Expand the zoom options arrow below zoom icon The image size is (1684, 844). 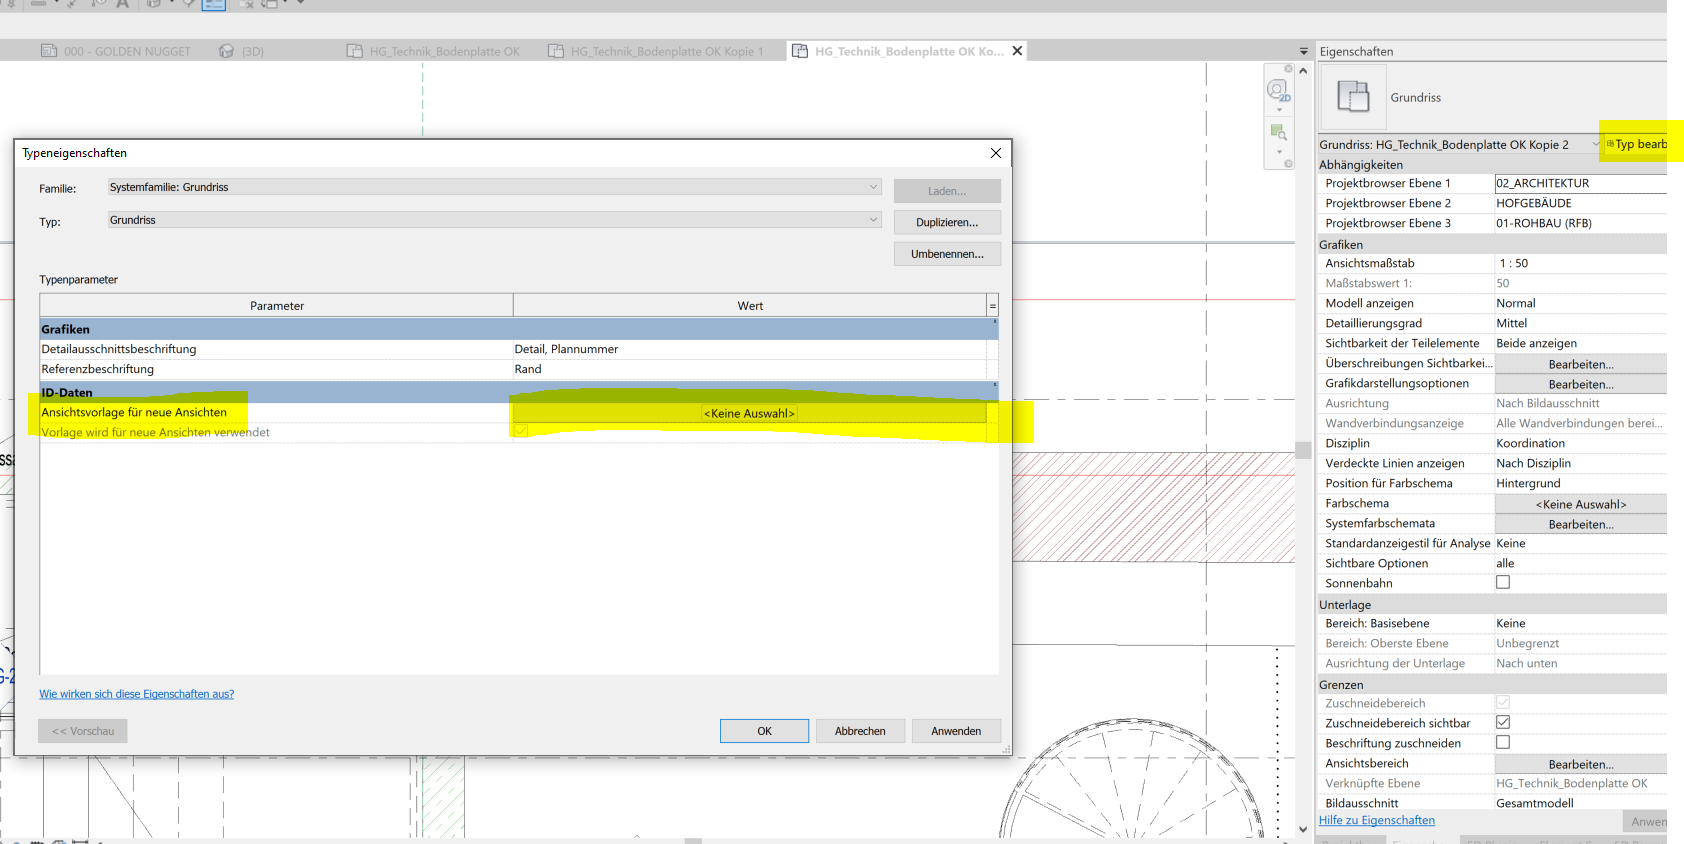tap(1279, 152)
